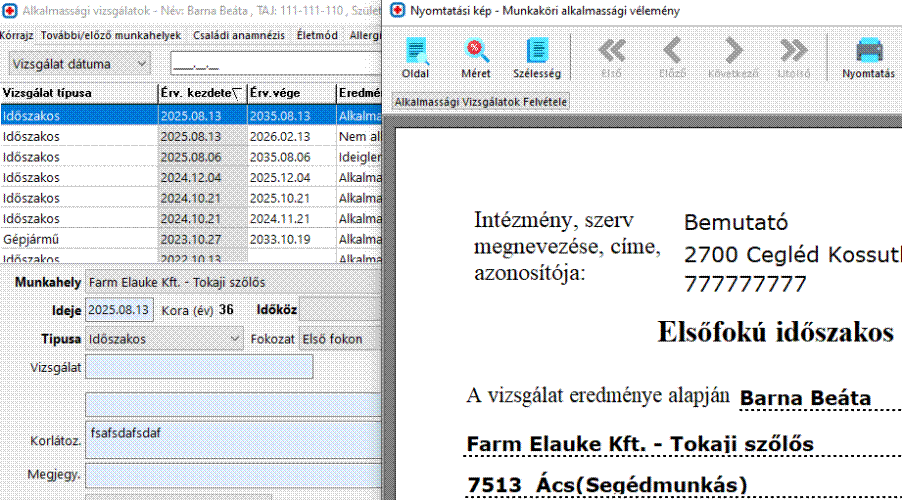Screen dimensions: 903x501
Task: Expand the Típusa dropdown showing Időszakos
Action: (x=164, y=339)
